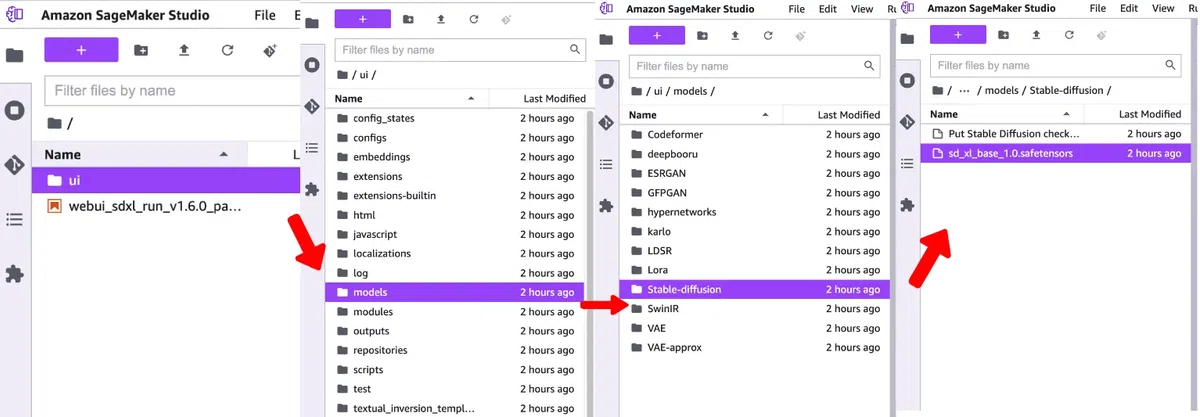Viewport: 1200px width, 417px height.
Task: Open View menu in Stable-diffusion panel
Action: pos(1162,8)
